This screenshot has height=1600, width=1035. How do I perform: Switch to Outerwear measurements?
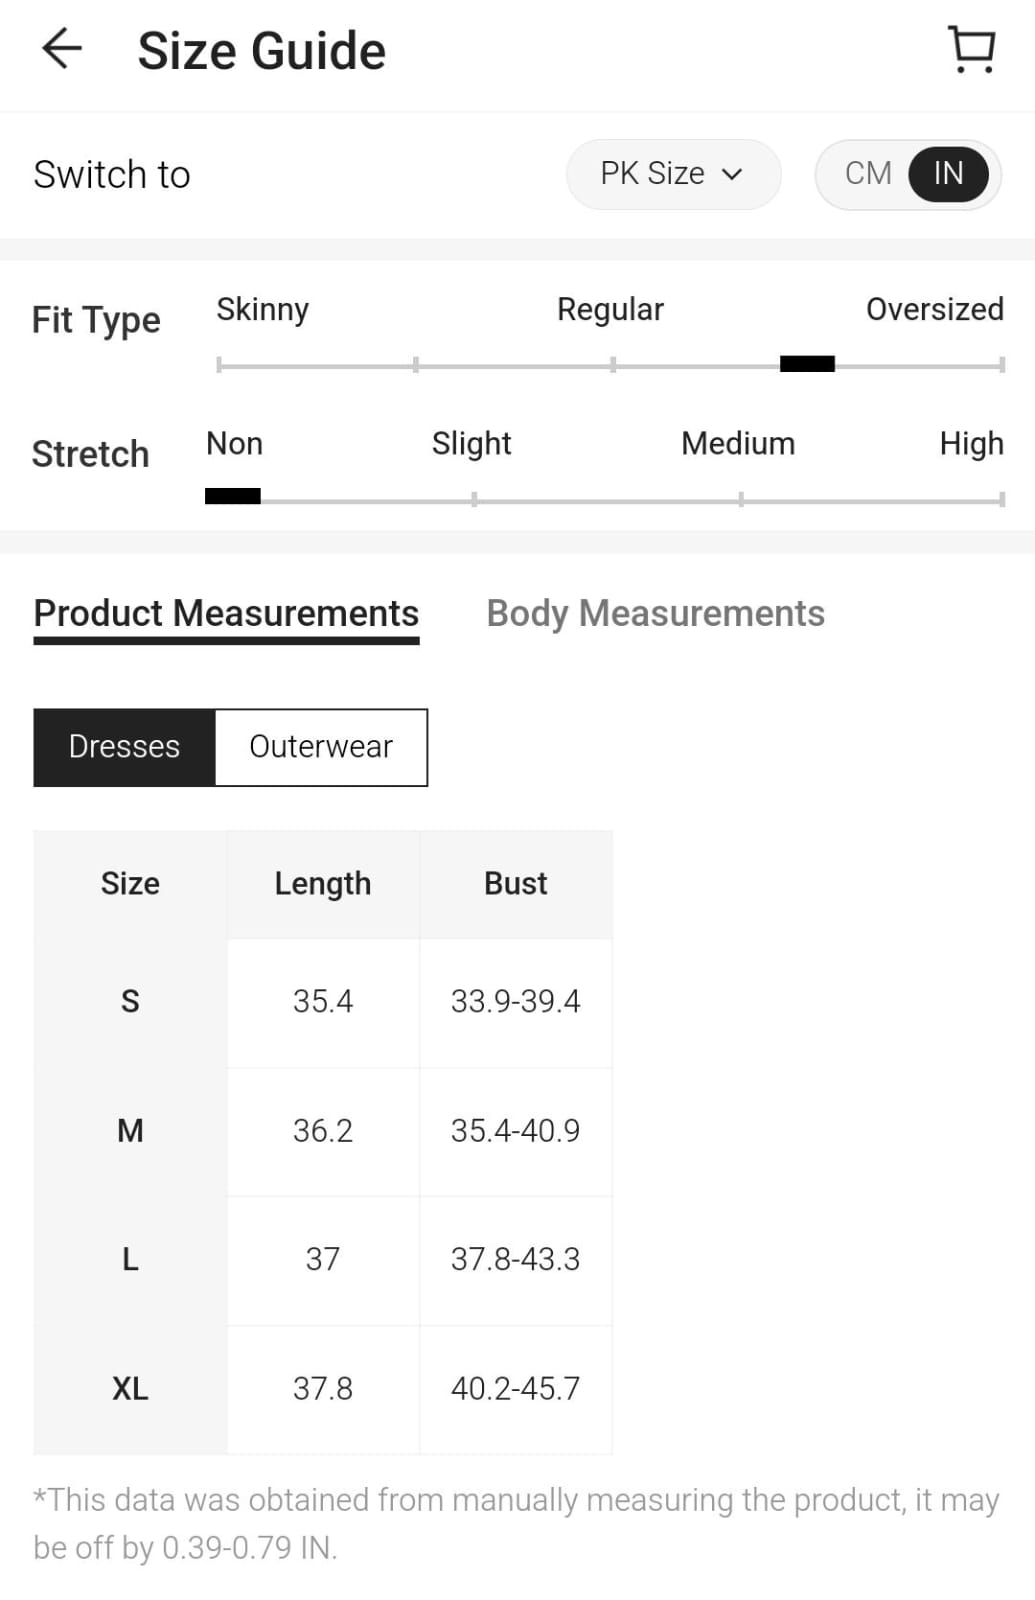(321, 747)
